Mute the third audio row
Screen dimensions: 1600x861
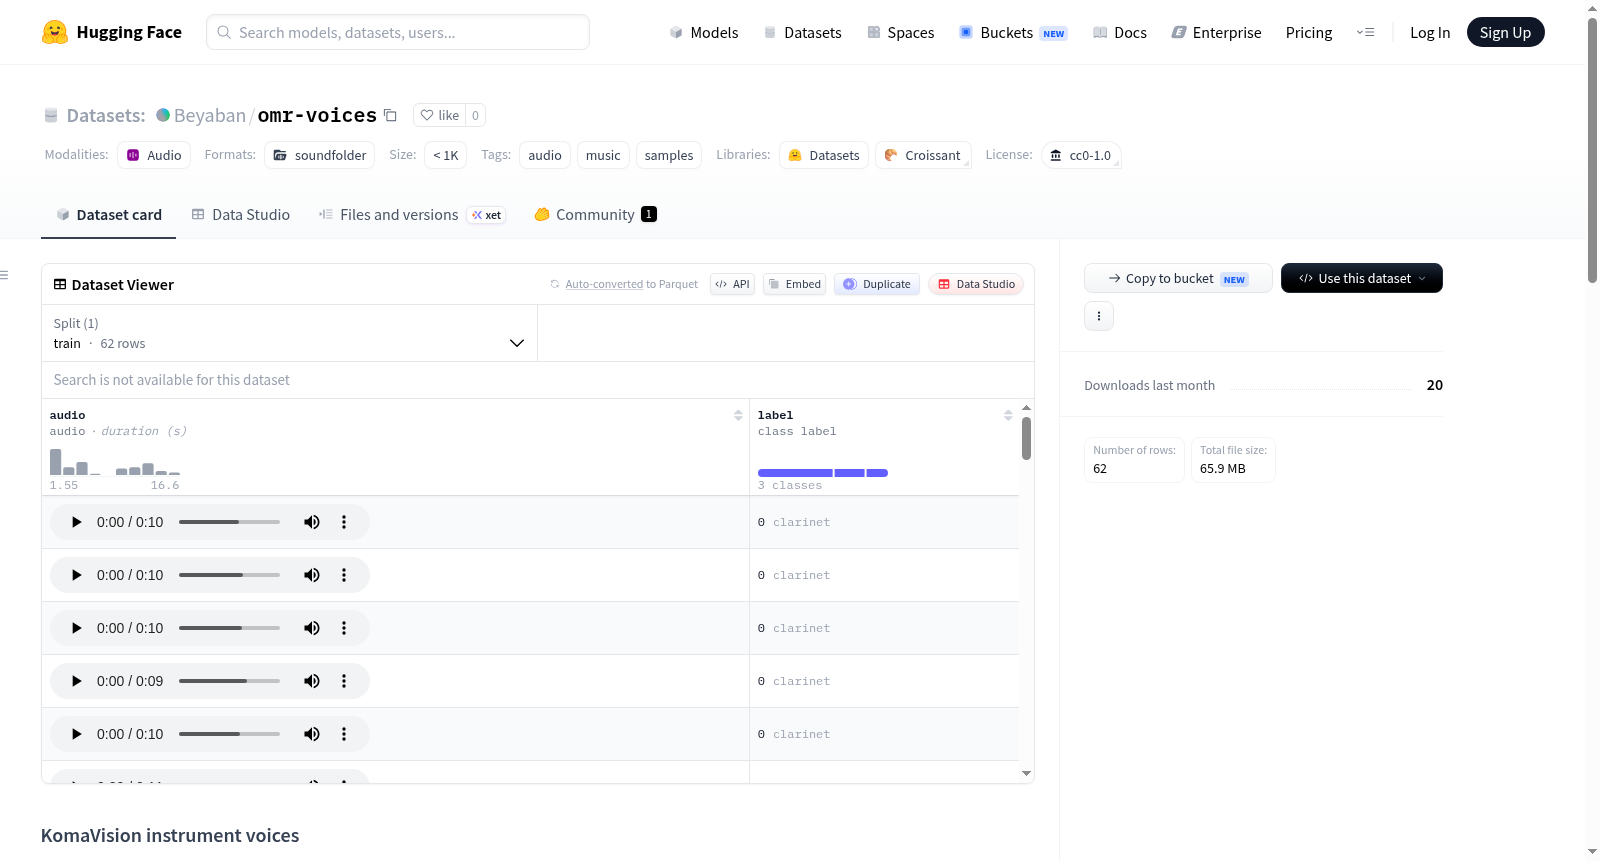312,628
